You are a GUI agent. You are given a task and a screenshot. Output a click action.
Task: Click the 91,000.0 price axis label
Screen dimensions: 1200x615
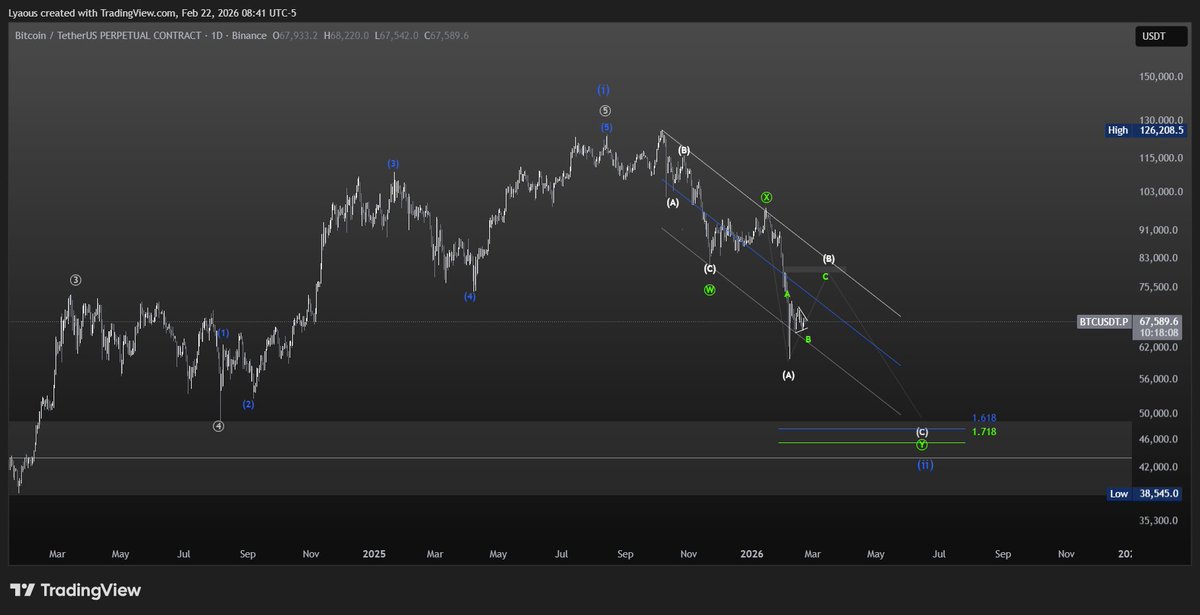click(x=1160, y=230)
